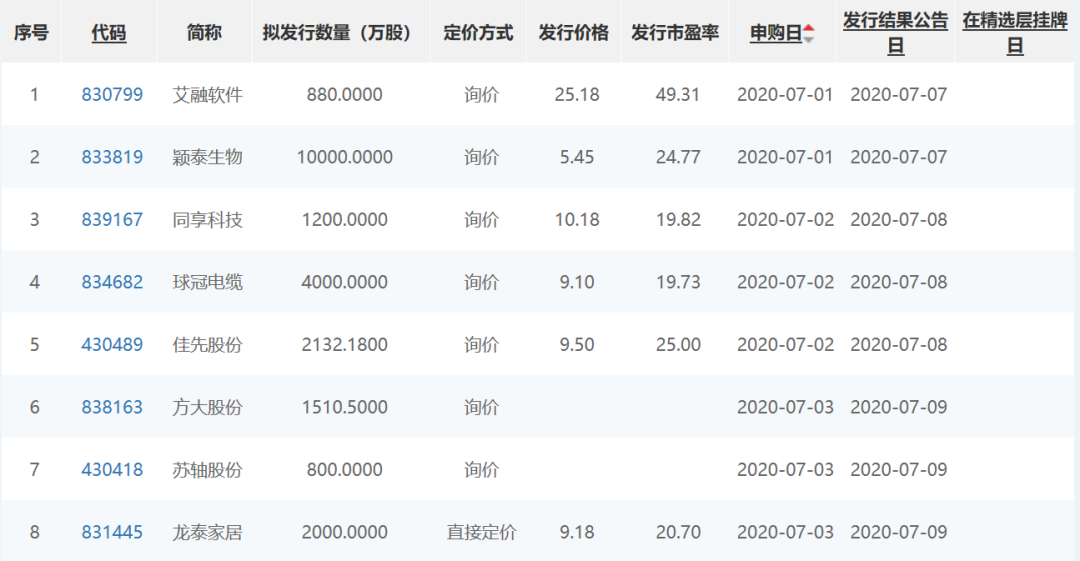Select the 艾融软件 name cell

(x=207, y=94)
